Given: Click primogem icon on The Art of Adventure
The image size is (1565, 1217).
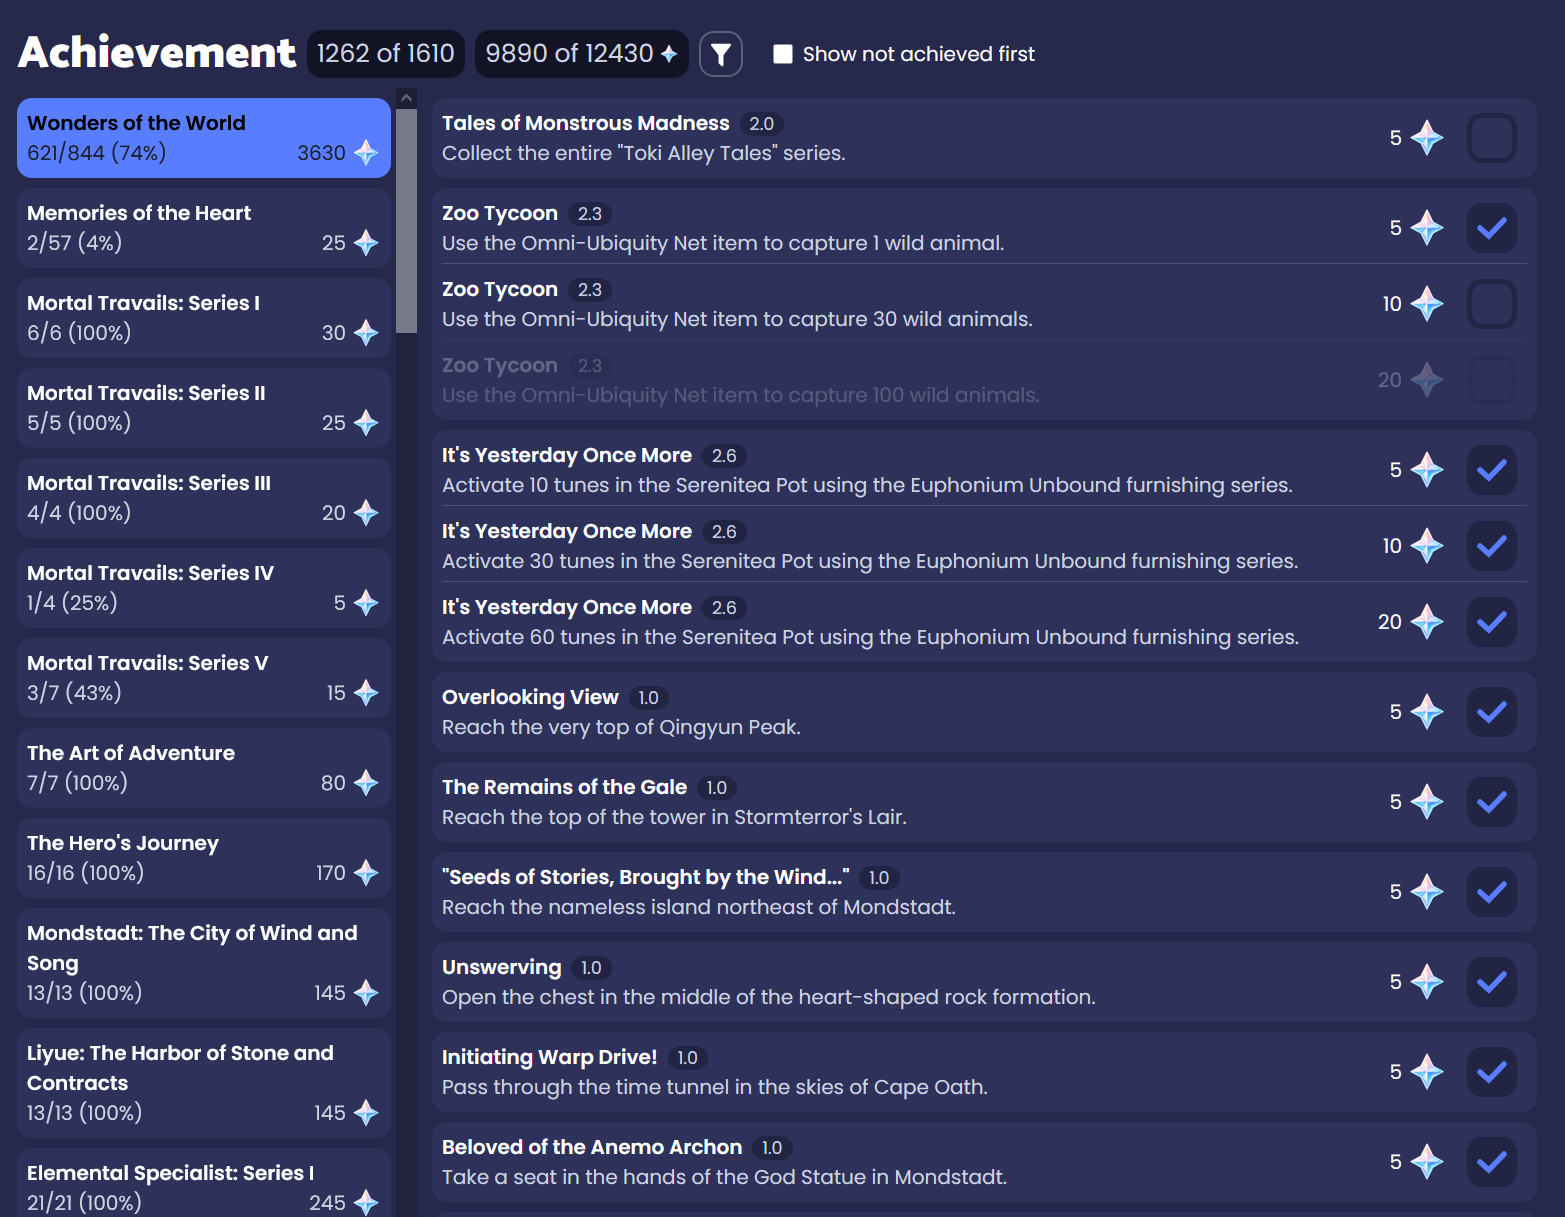Looking at the screenshot, I should pos(366,783).
